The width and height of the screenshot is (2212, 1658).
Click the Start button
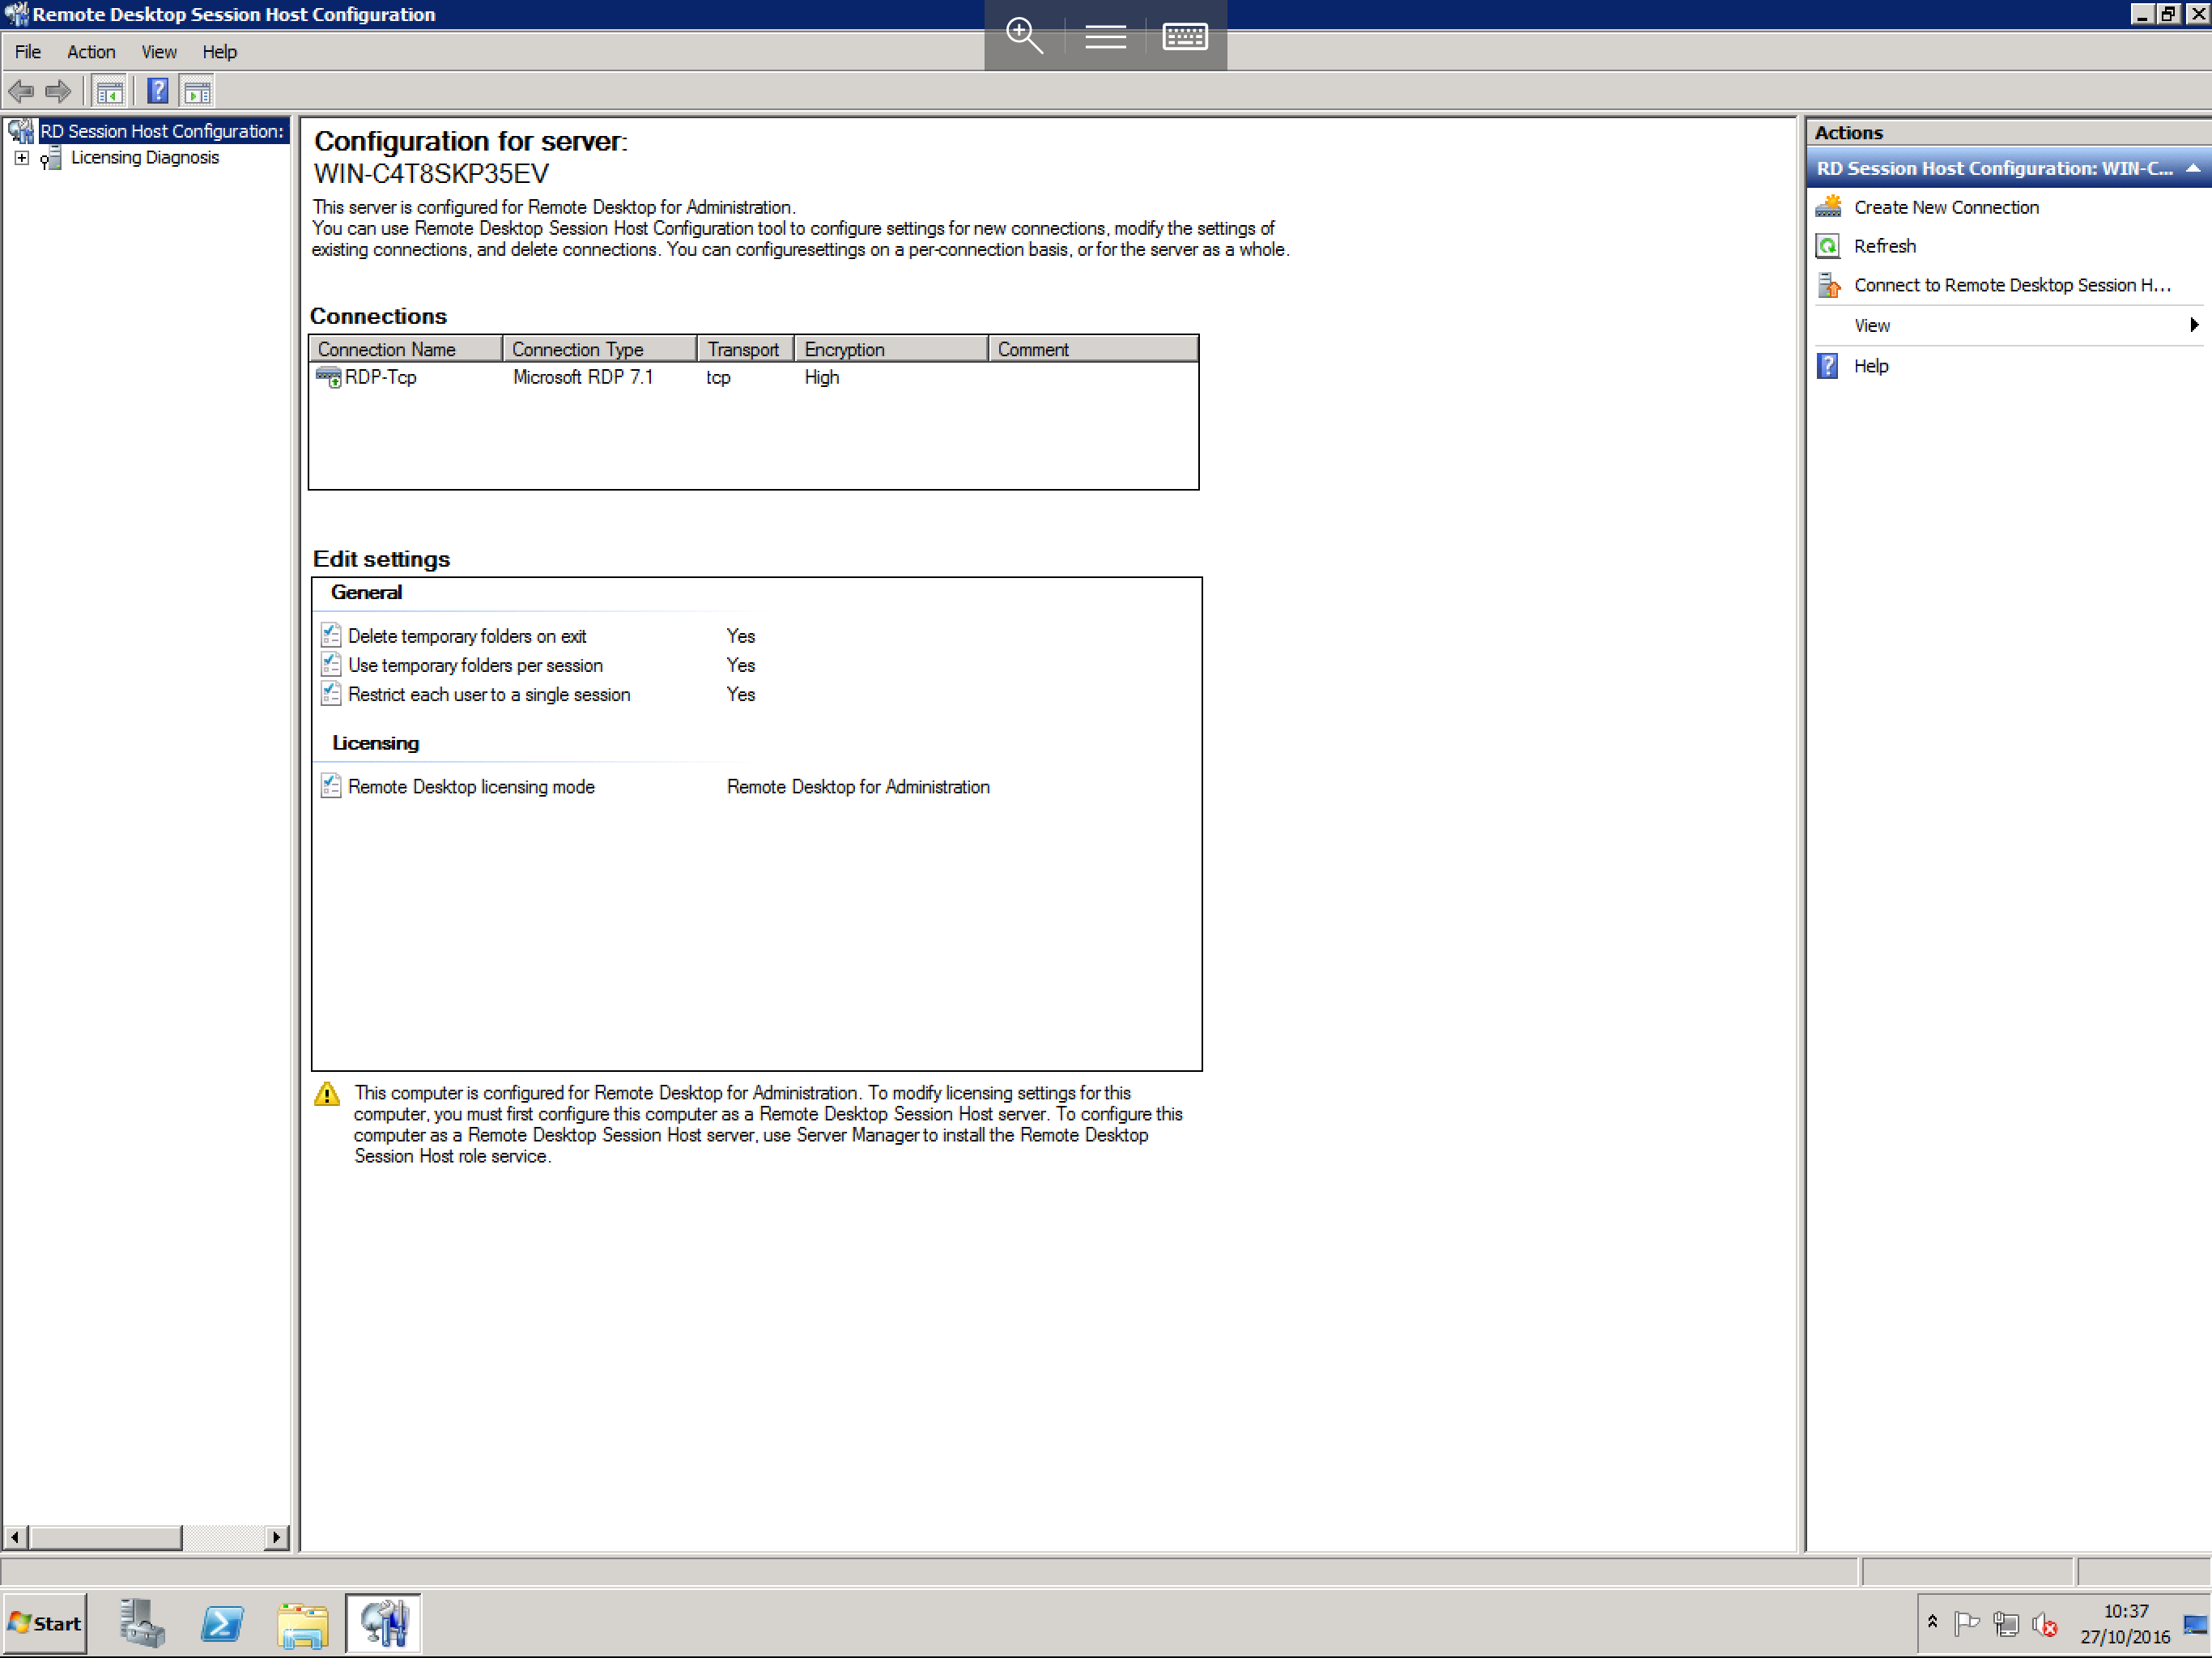click(44, 1624)
